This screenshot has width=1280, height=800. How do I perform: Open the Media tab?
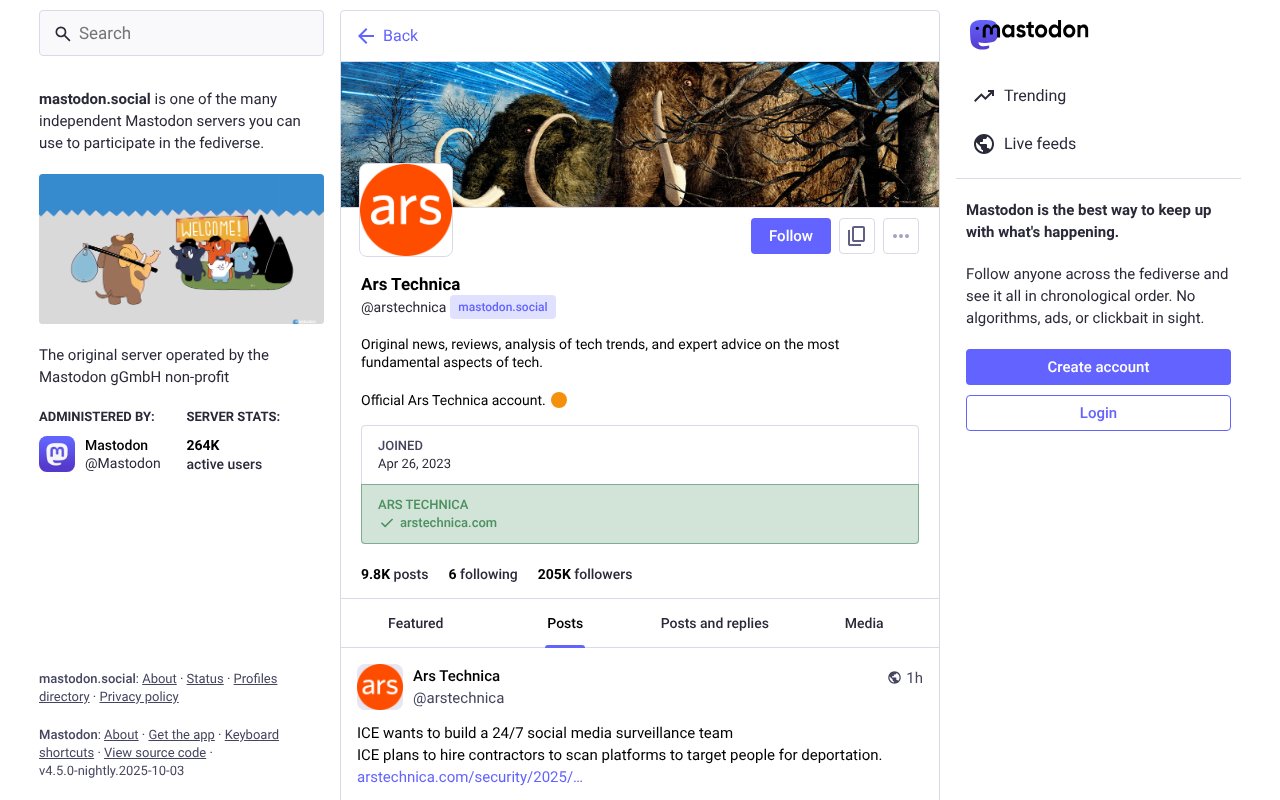pos(863,623)
